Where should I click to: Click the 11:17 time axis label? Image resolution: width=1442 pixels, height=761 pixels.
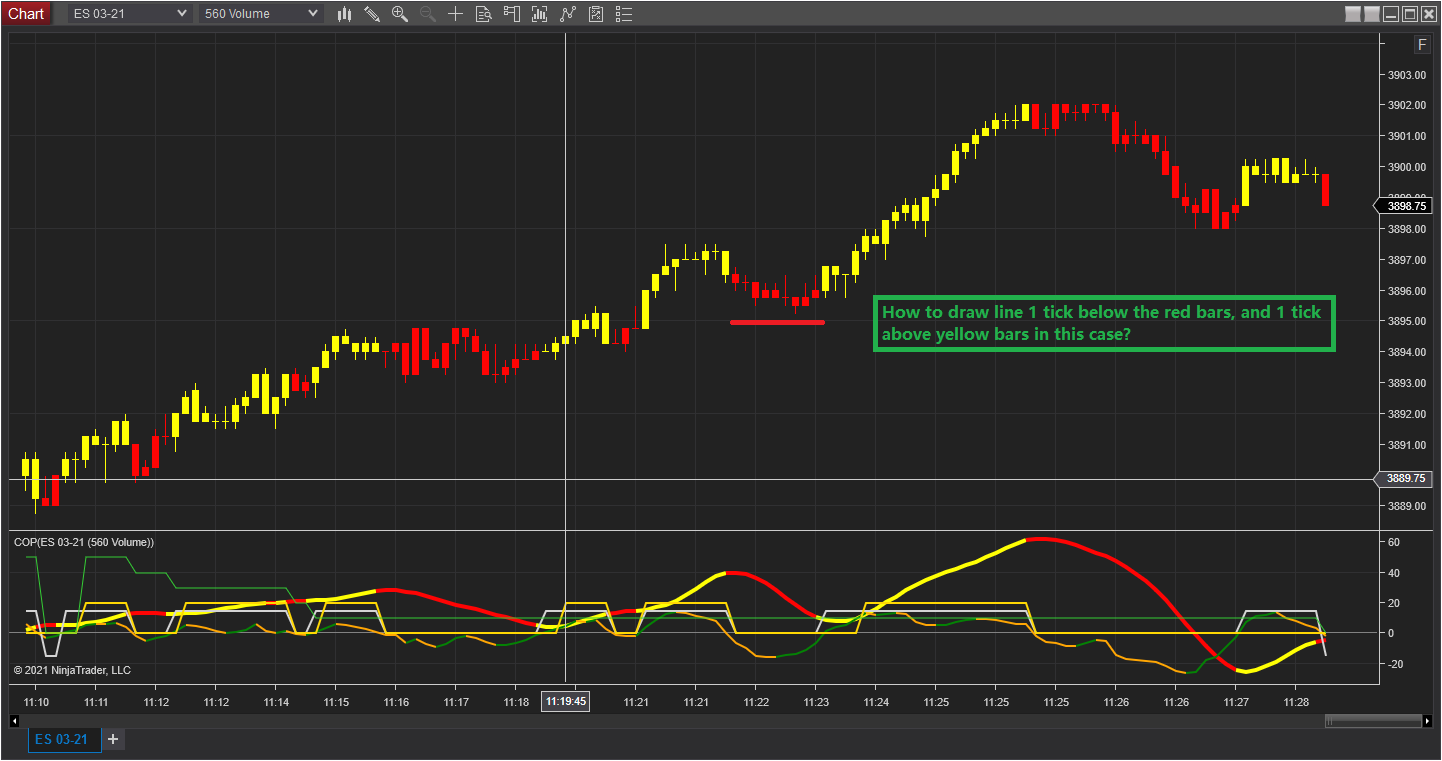point(456,702)
